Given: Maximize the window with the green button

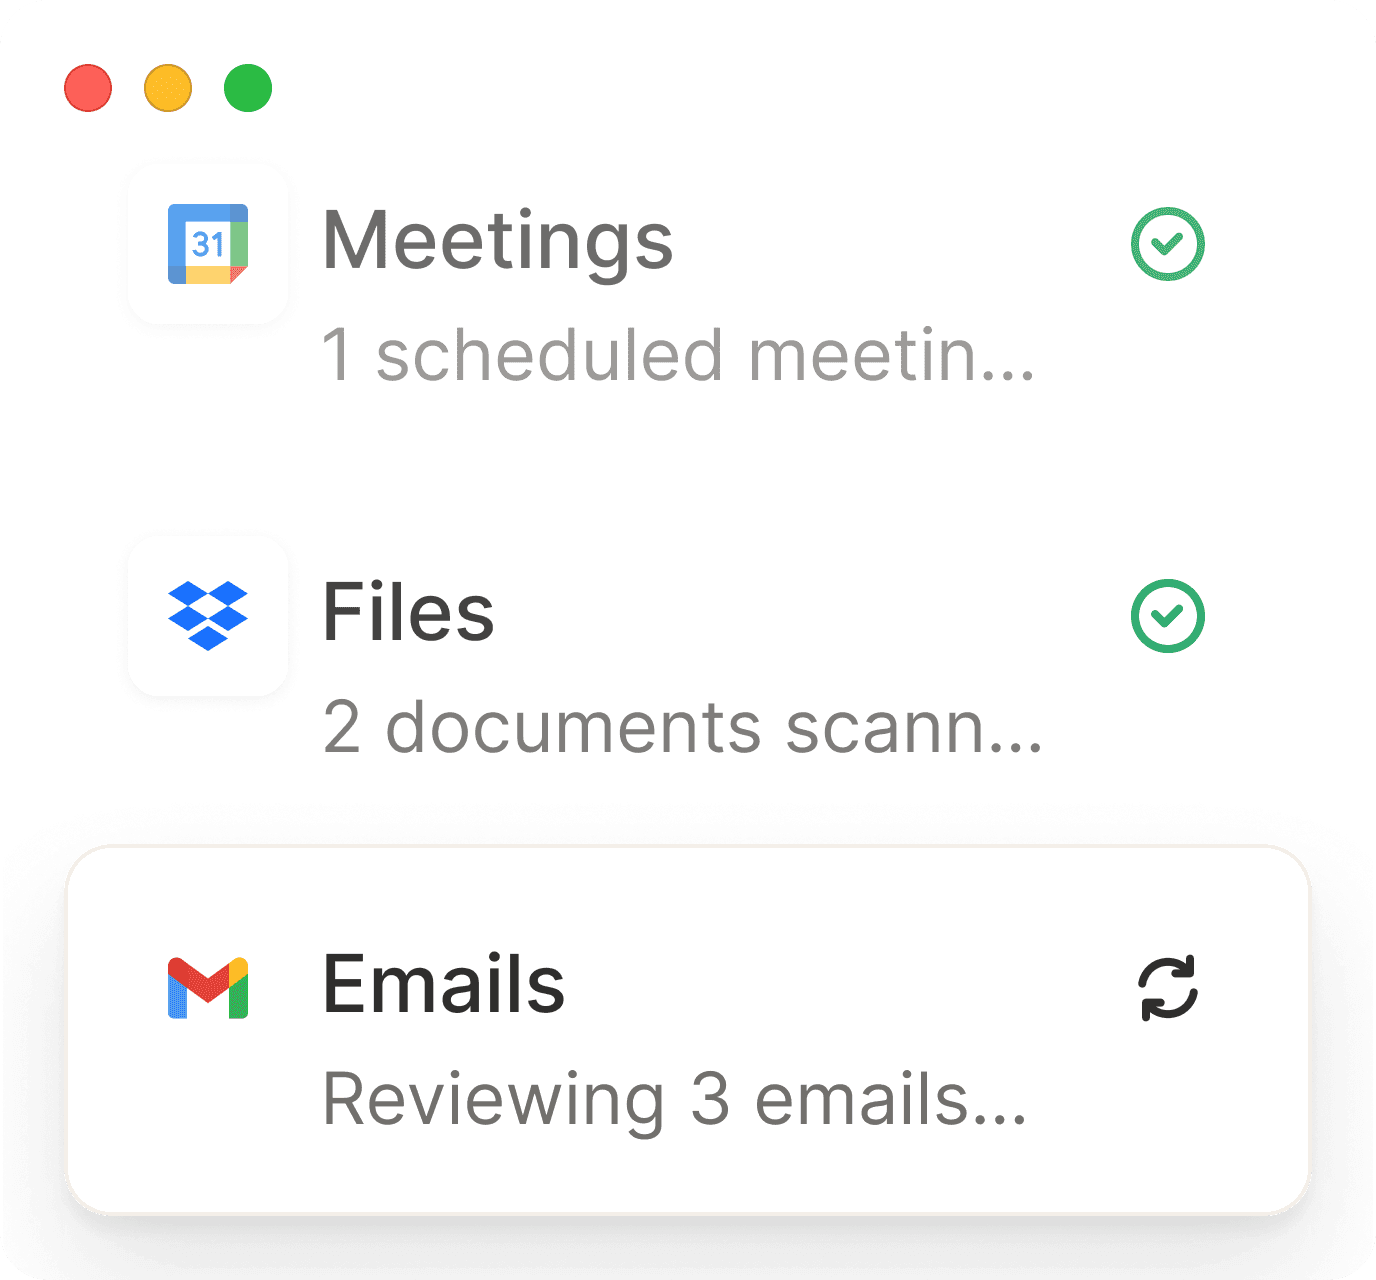Looking at the screenshot, I should click(248, 88).
